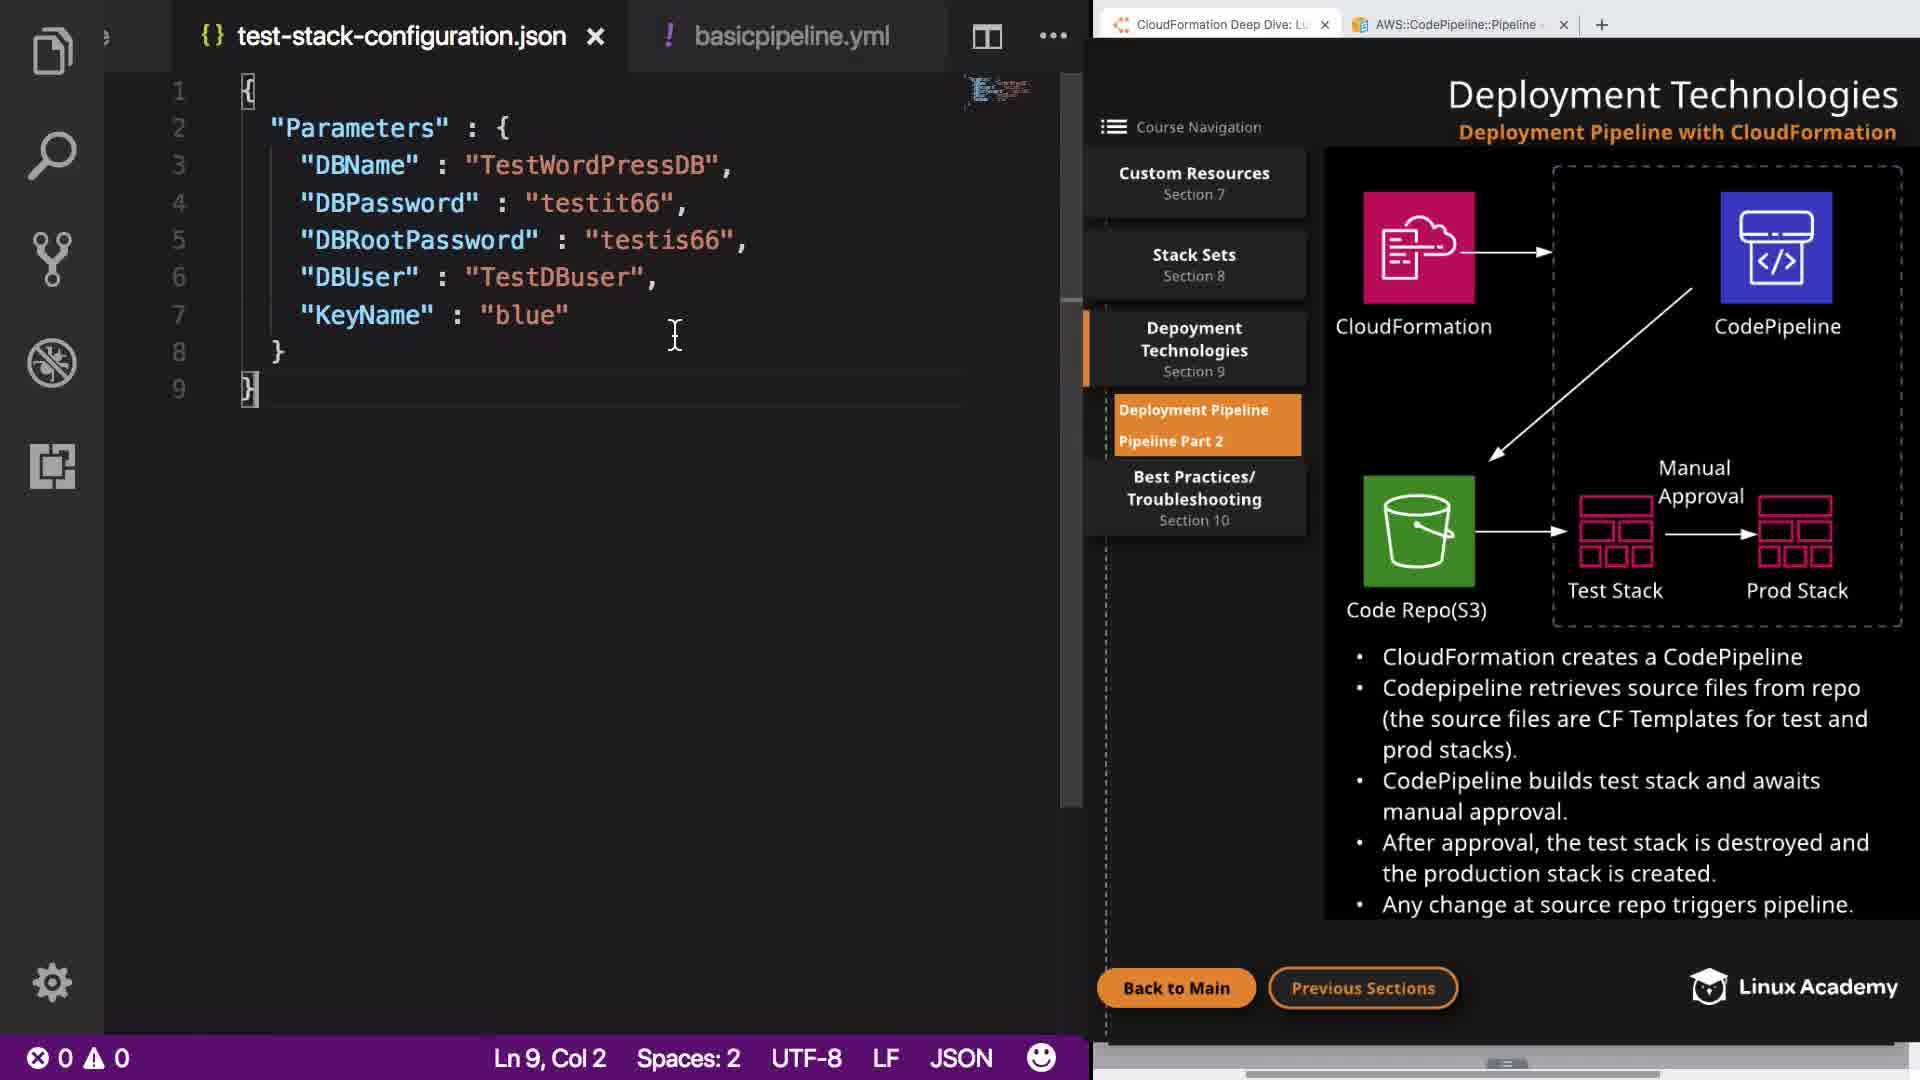Click the editor vertical scrollbar
Screen dimensions: 1920x1080
[x=1071, y=440]
